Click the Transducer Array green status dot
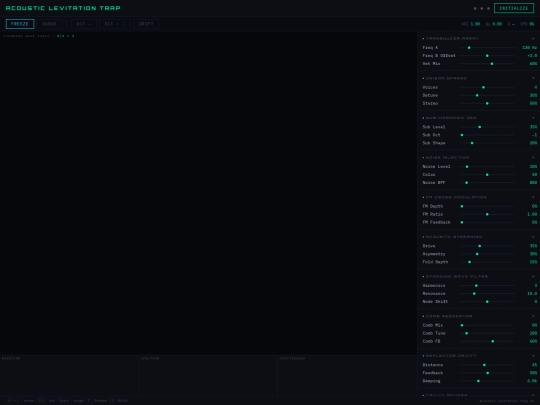This screenshot has height=405, width=540. pyautogui.click(x=423, y=39)
